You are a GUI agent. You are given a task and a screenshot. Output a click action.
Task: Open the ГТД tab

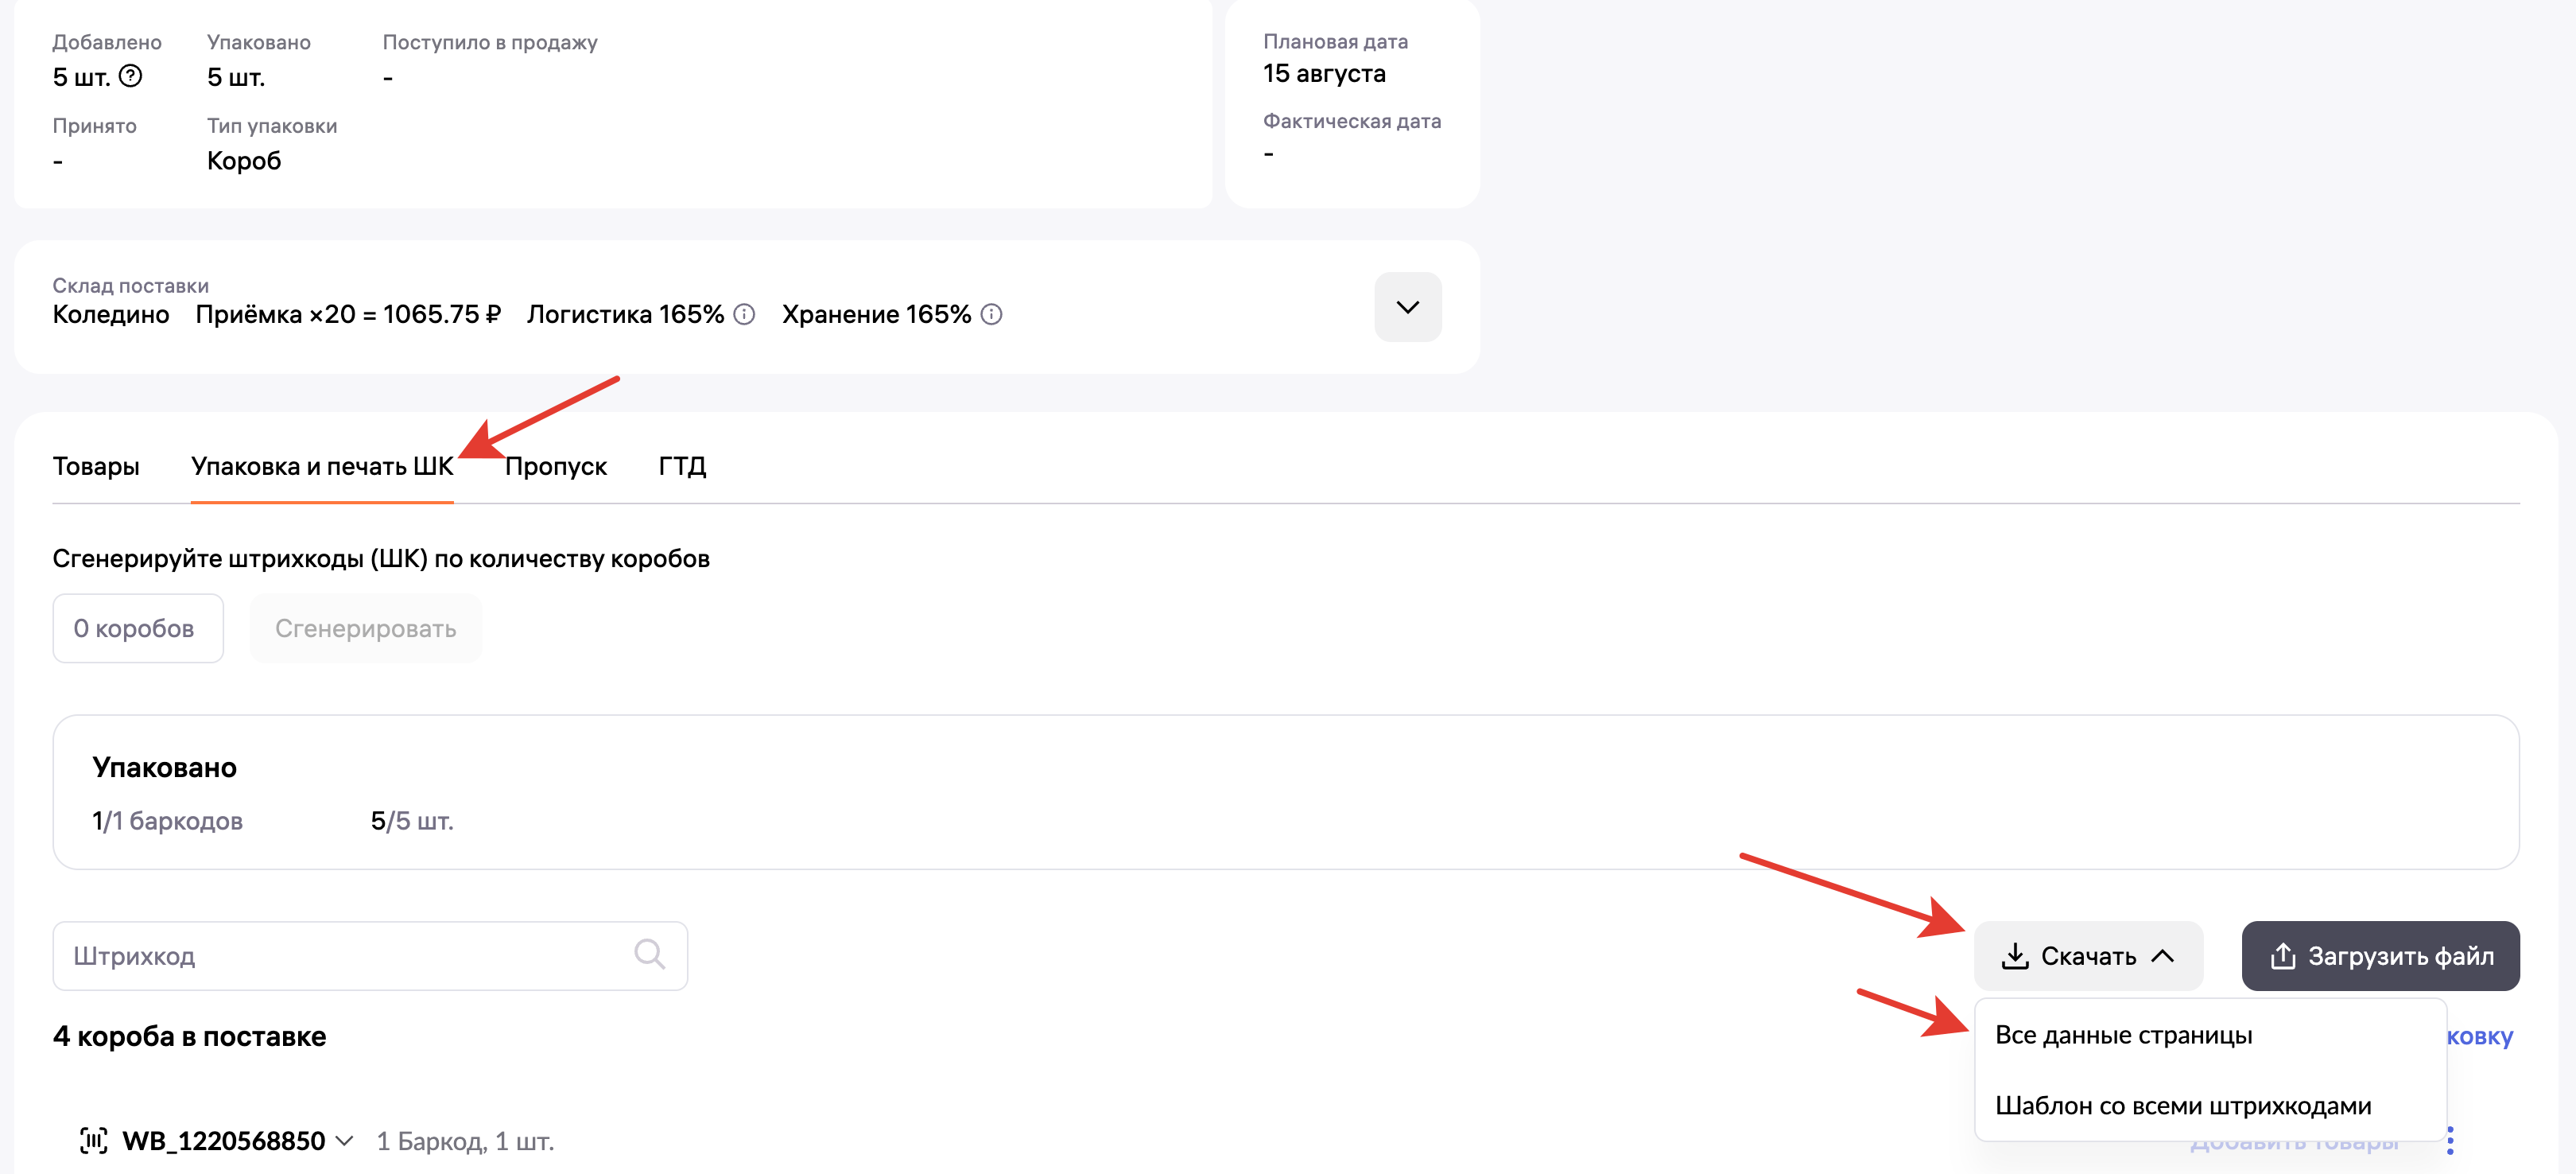[682, 466]
